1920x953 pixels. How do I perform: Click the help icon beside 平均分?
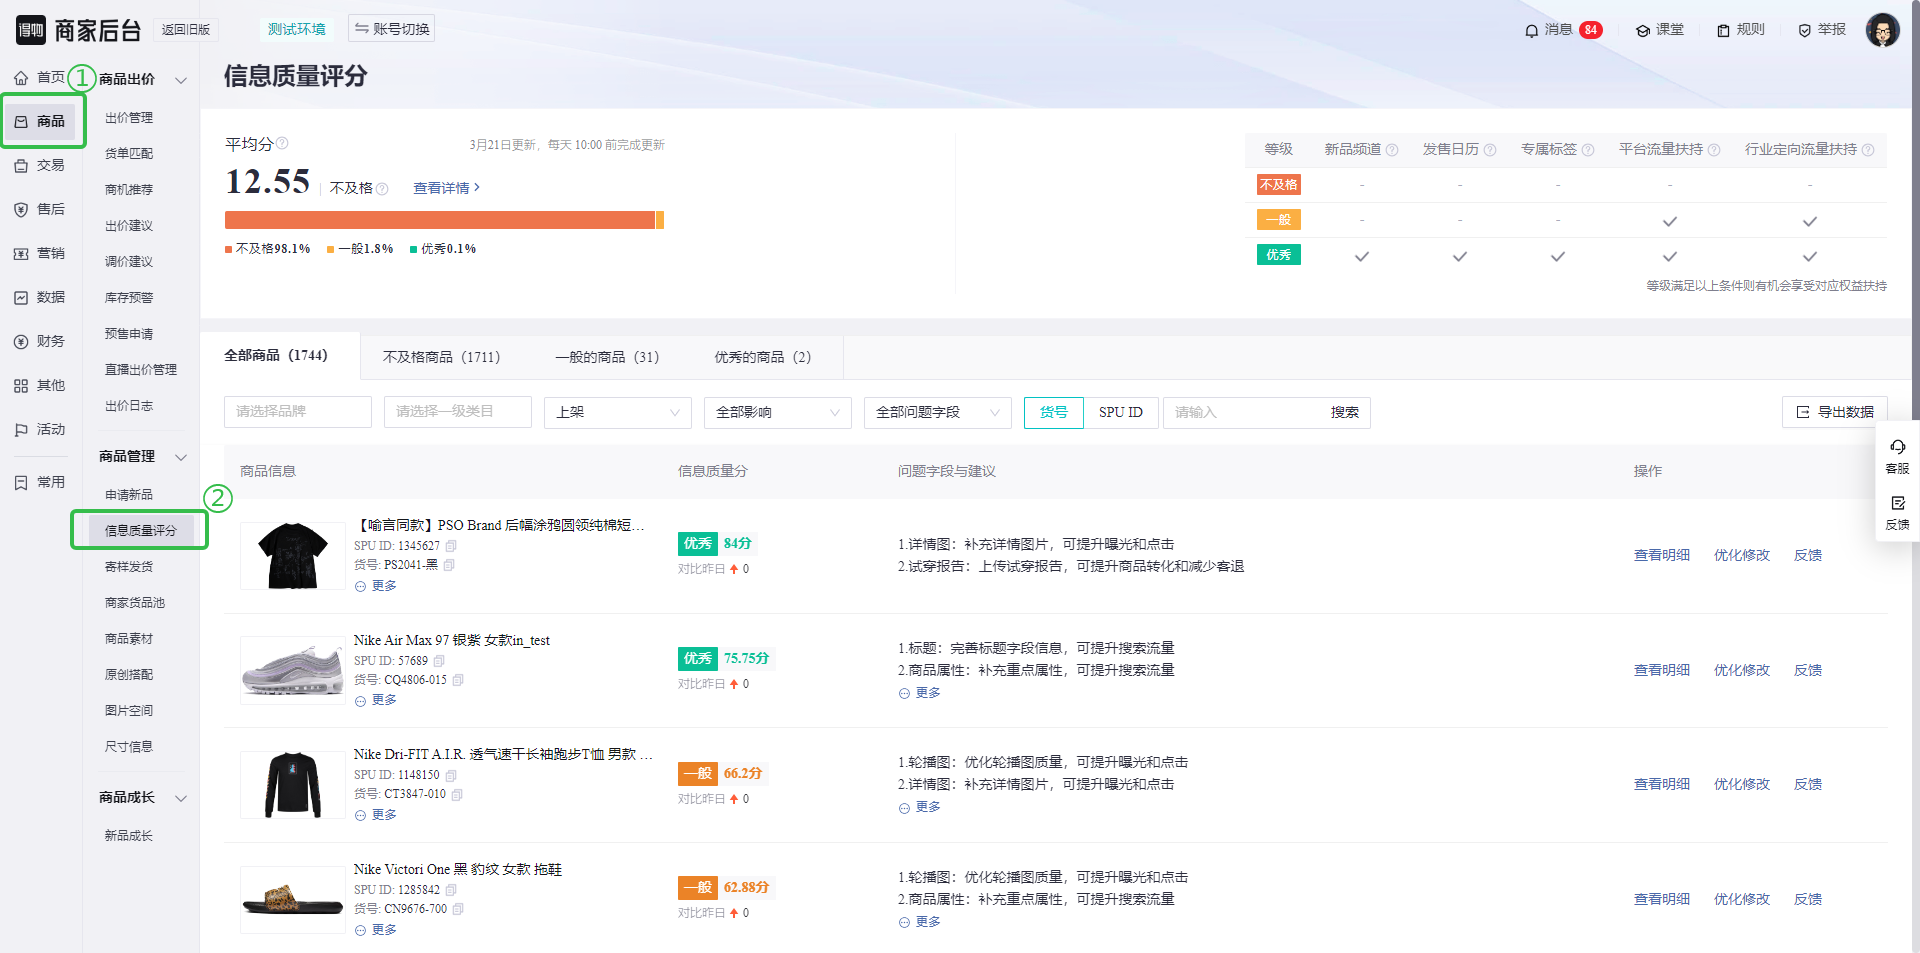pyautogui.click(x=282, y=143)
